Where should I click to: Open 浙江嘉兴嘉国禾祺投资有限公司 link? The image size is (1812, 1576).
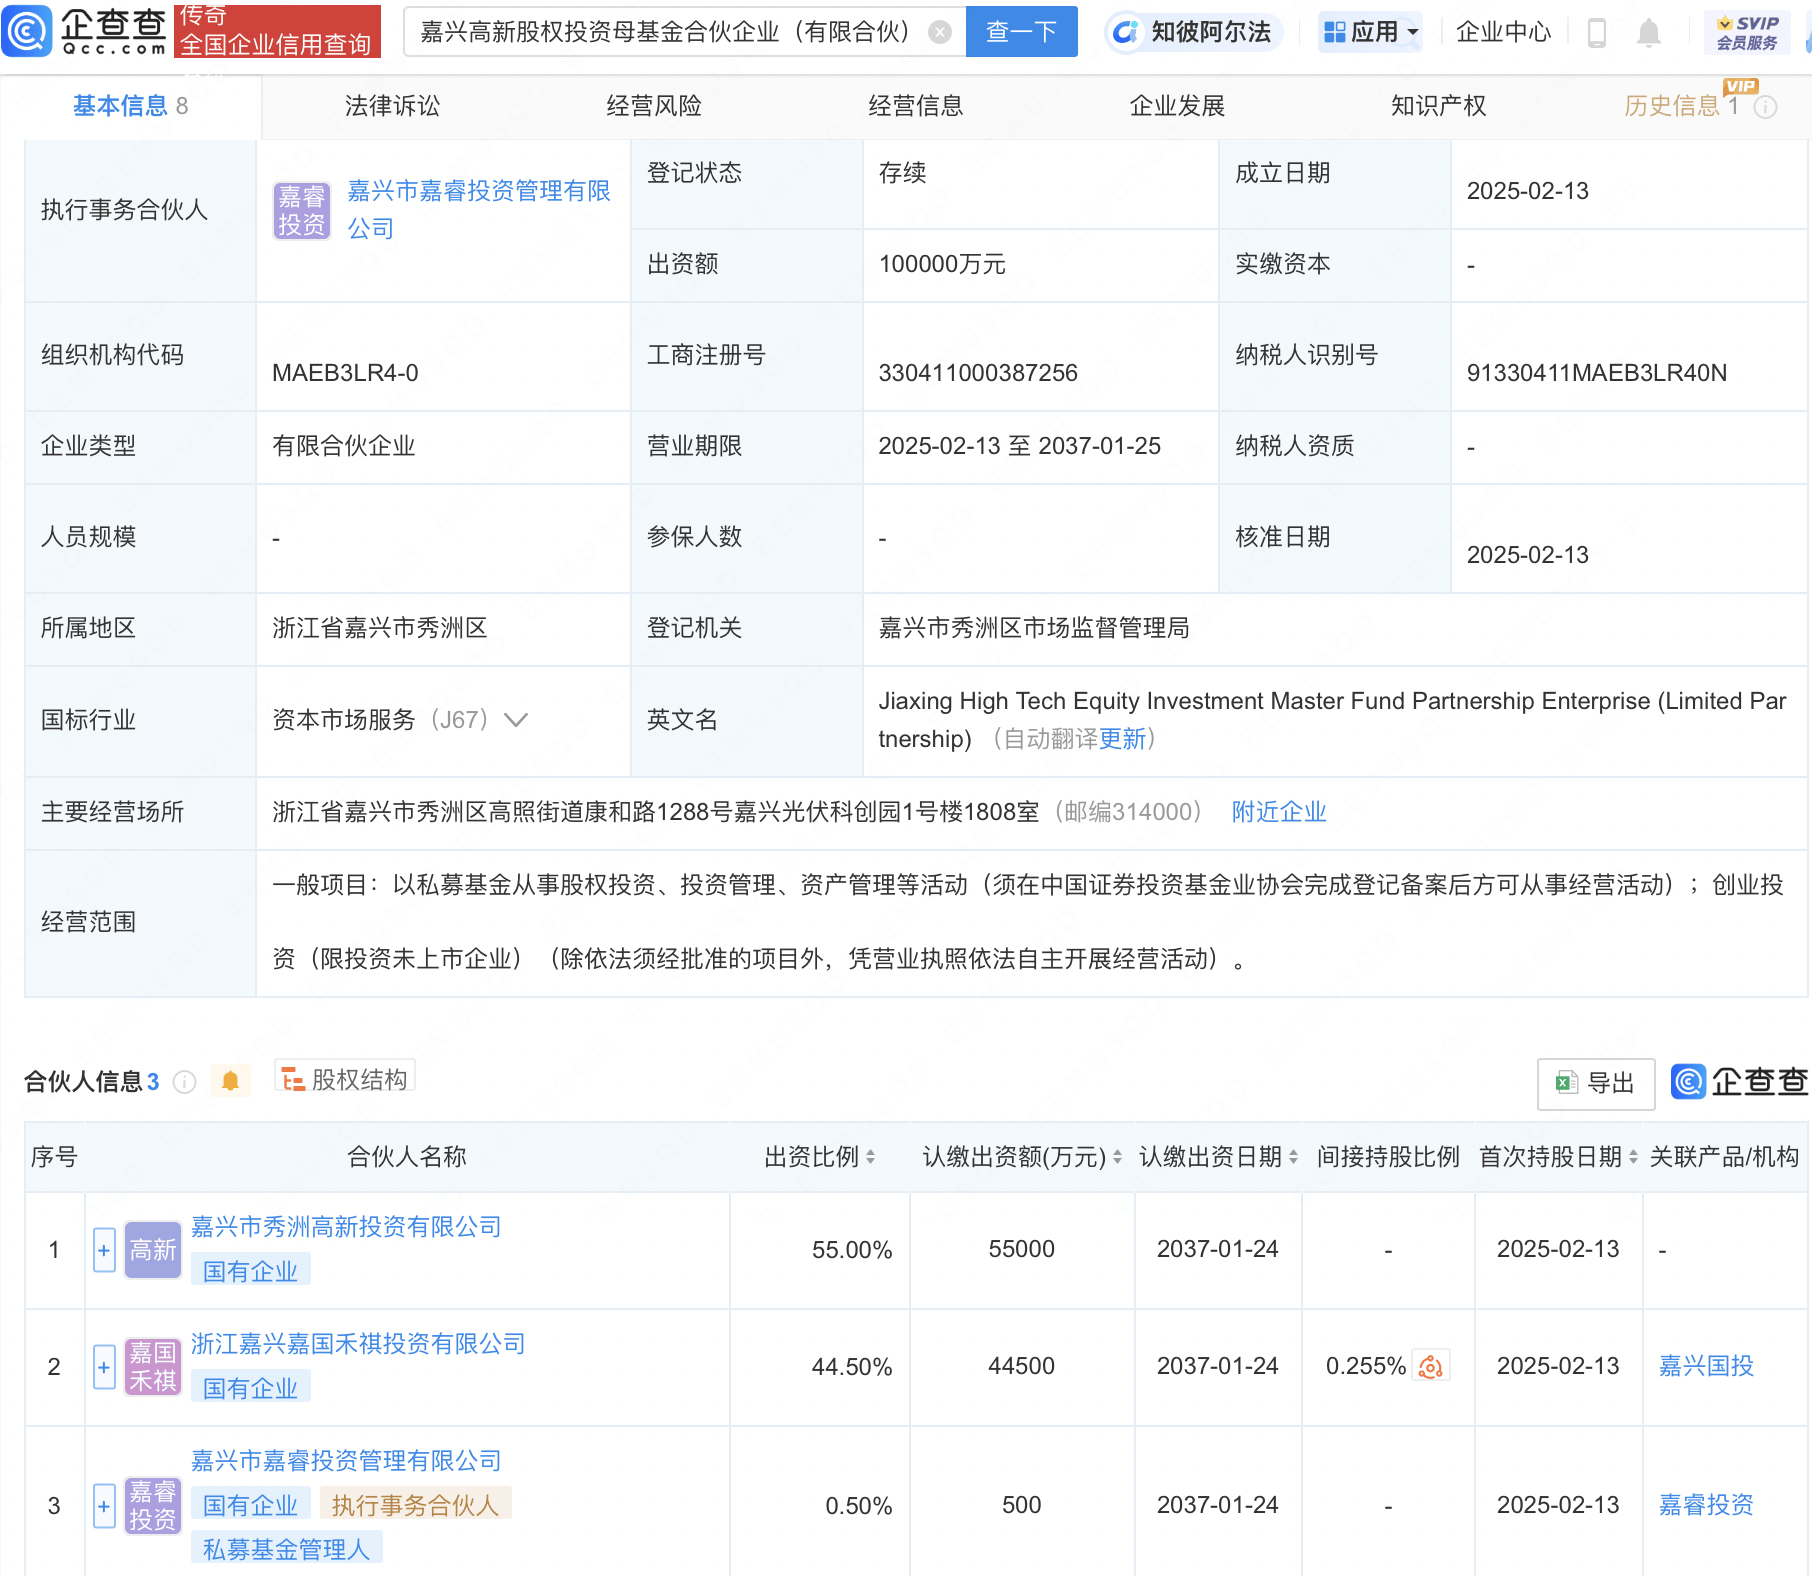click(x=358, y=1344)
